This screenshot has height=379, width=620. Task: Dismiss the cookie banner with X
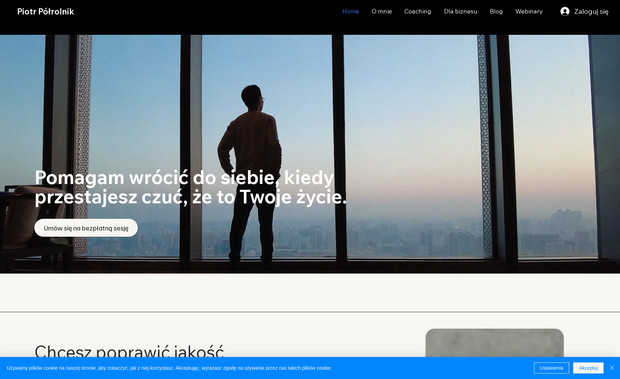click(612, 368)
